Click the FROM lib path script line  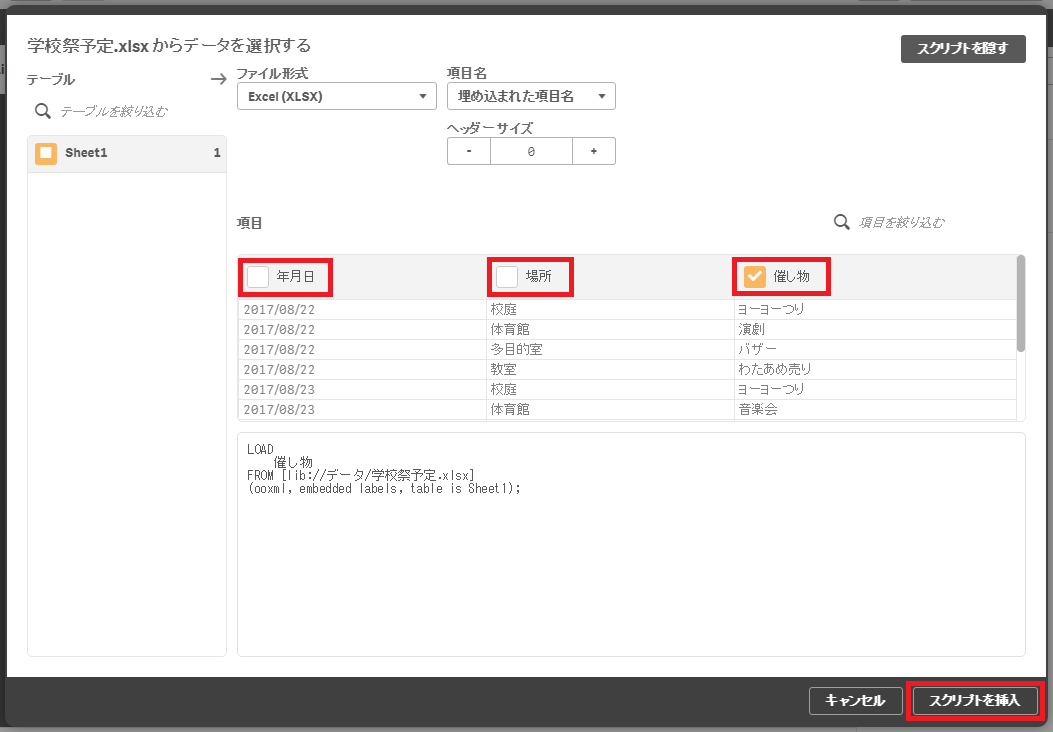pos(361,475)
